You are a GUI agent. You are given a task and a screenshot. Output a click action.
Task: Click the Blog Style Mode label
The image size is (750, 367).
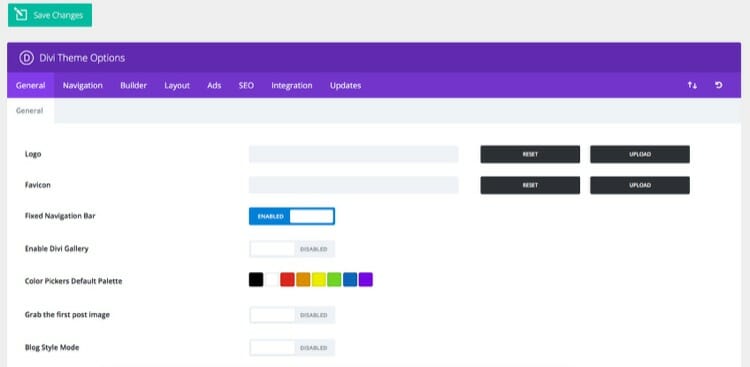pos(52,347)
